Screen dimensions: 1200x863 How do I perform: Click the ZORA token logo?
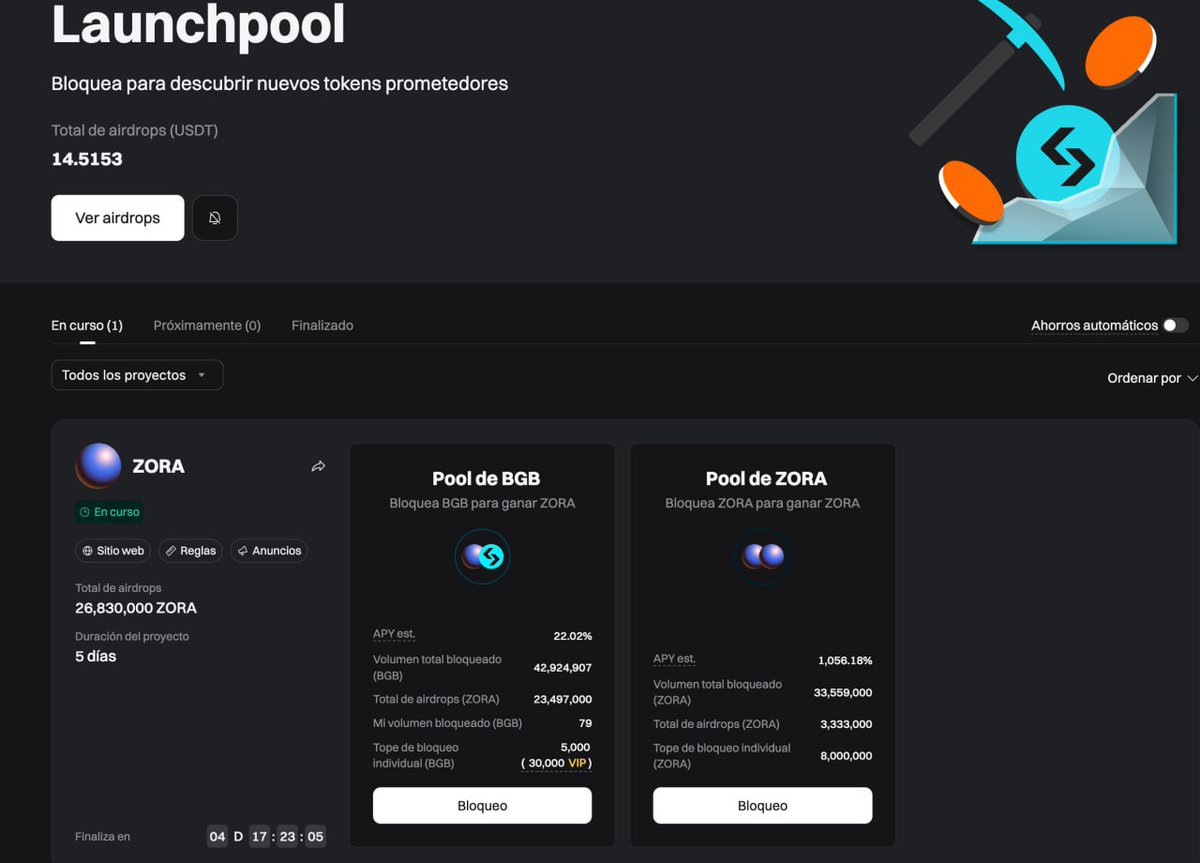[98, 466]
